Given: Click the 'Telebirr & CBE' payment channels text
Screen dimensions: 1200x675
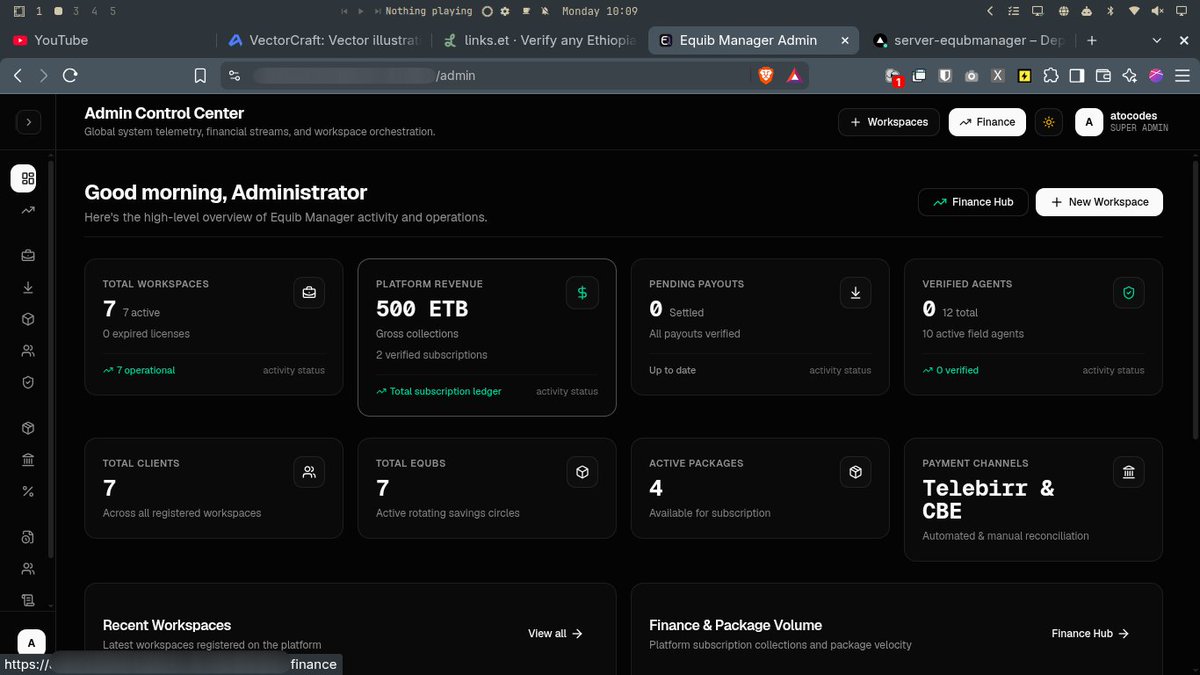Looking at the screenshot, I should 988,500.
